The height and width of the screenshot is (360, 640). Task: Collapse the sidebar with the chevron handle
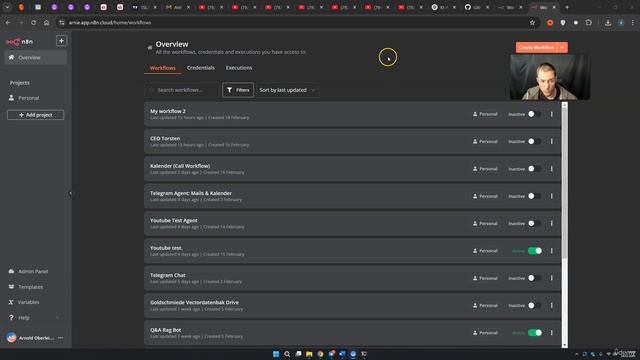[70, 193]
